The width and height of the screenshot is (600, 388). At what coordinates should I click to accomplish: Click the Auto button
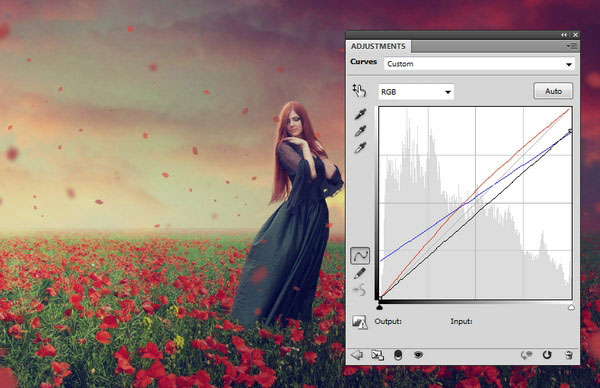click(x=553, y=91)
